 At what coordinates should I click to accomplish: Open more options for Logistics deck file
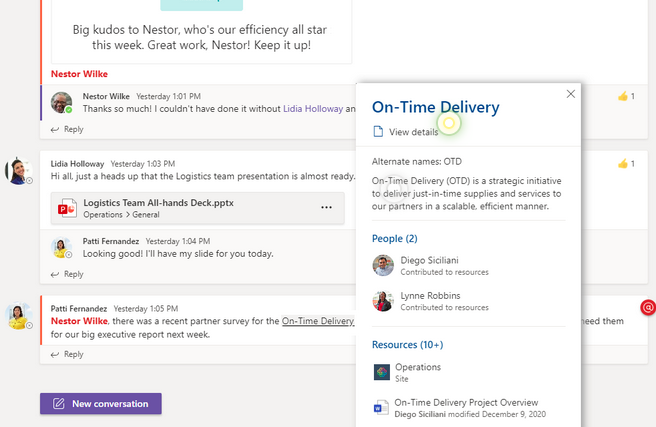(326, 207)
